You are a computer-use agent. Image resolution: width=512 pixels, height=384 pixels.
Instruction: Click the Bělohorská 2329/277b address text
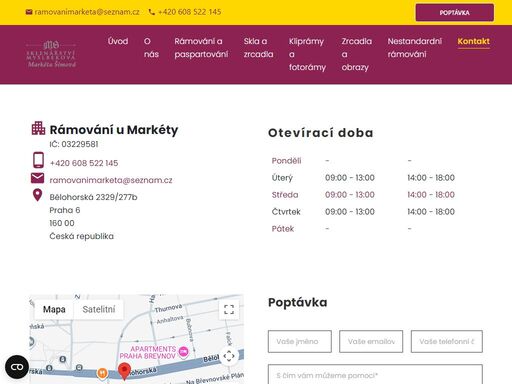coord(93,197)
